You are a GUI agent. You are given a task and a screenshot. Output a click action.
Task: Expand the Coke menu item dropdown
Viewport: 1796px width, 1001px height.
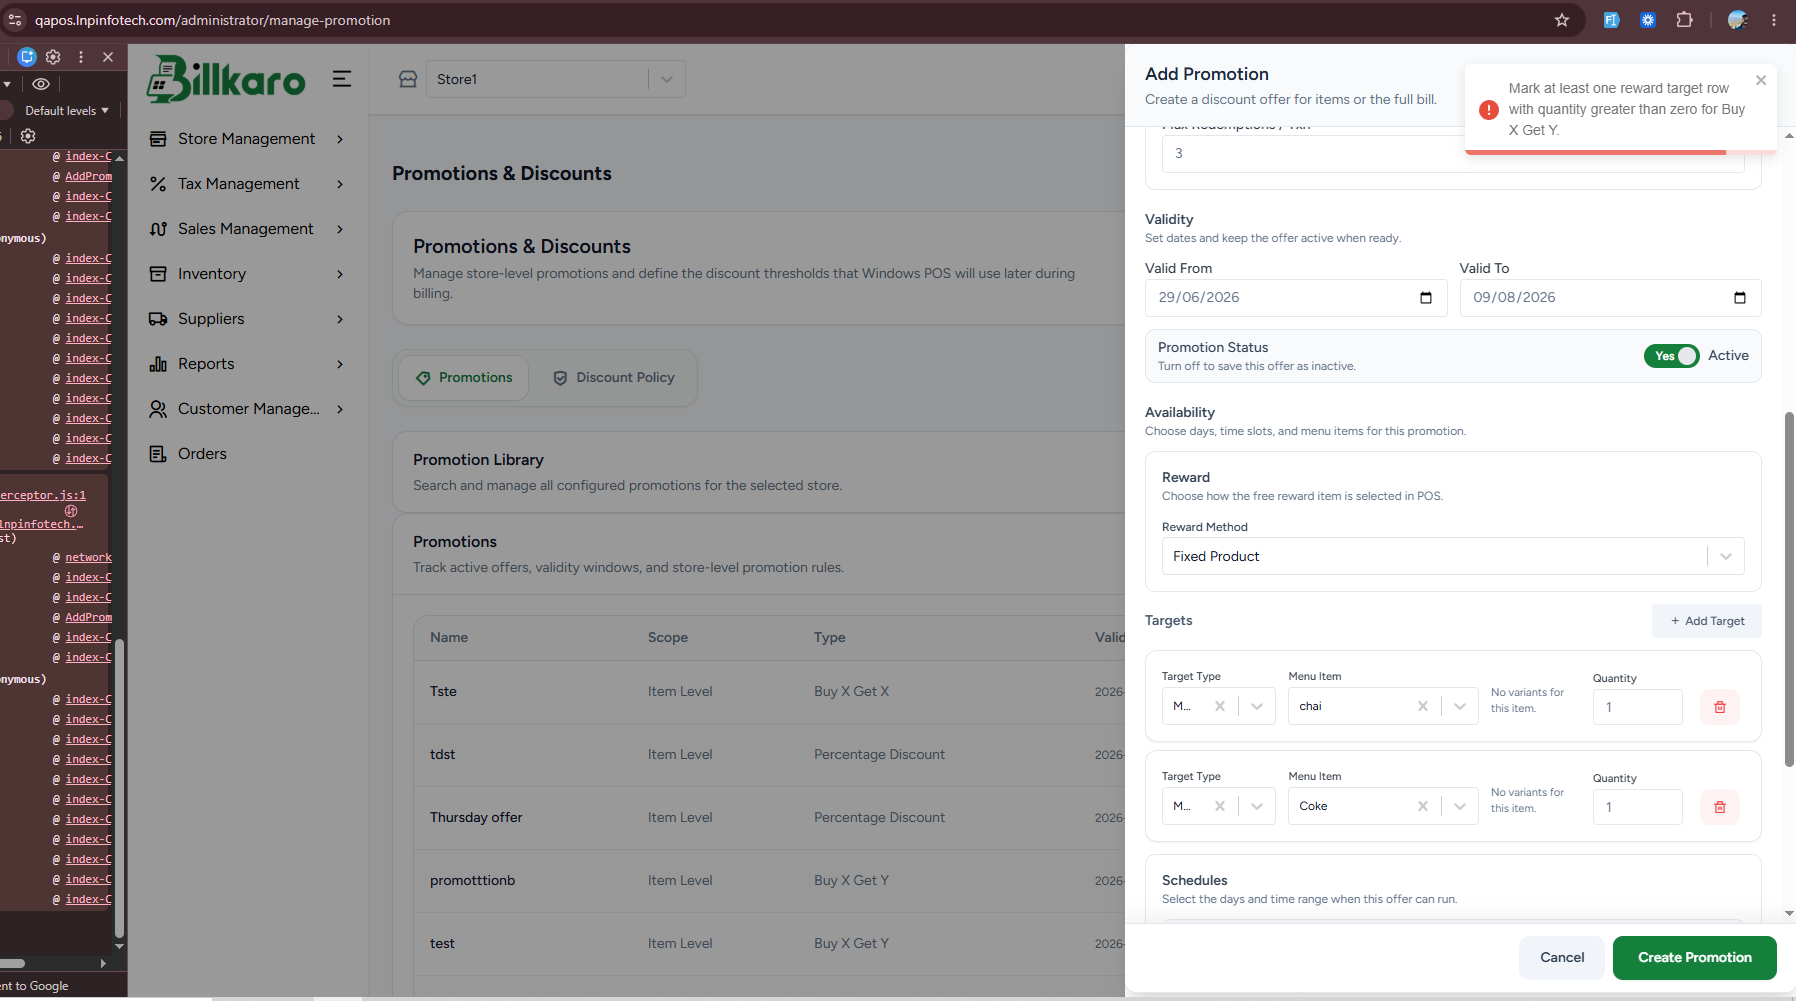1460,807
